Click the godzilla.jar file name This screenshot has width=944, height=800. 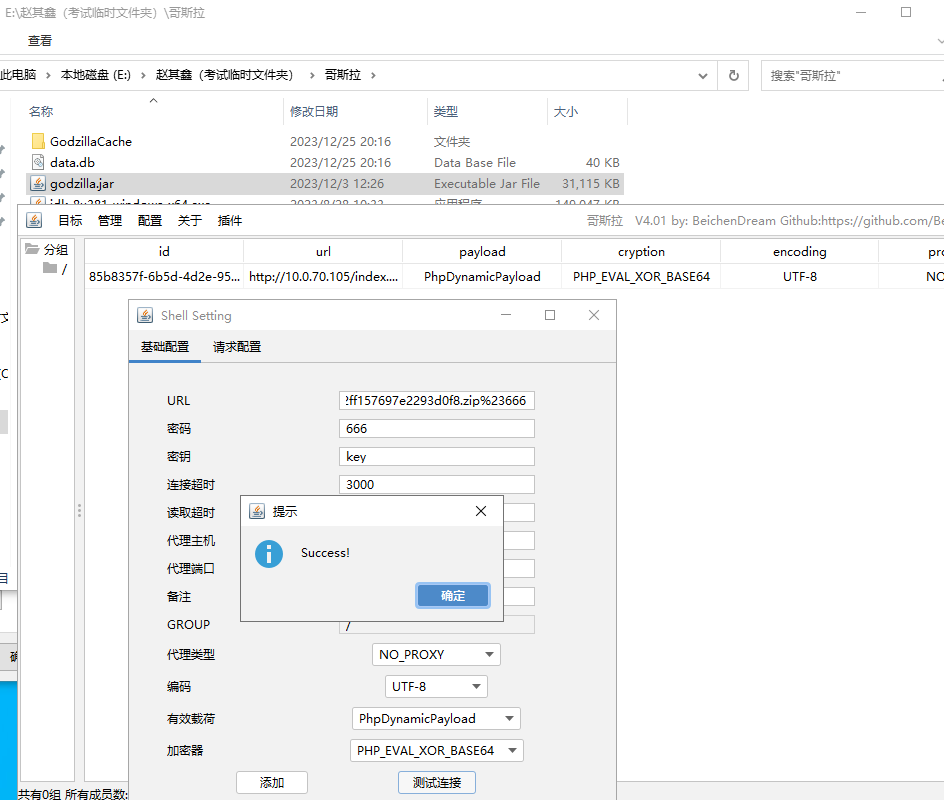82,184
